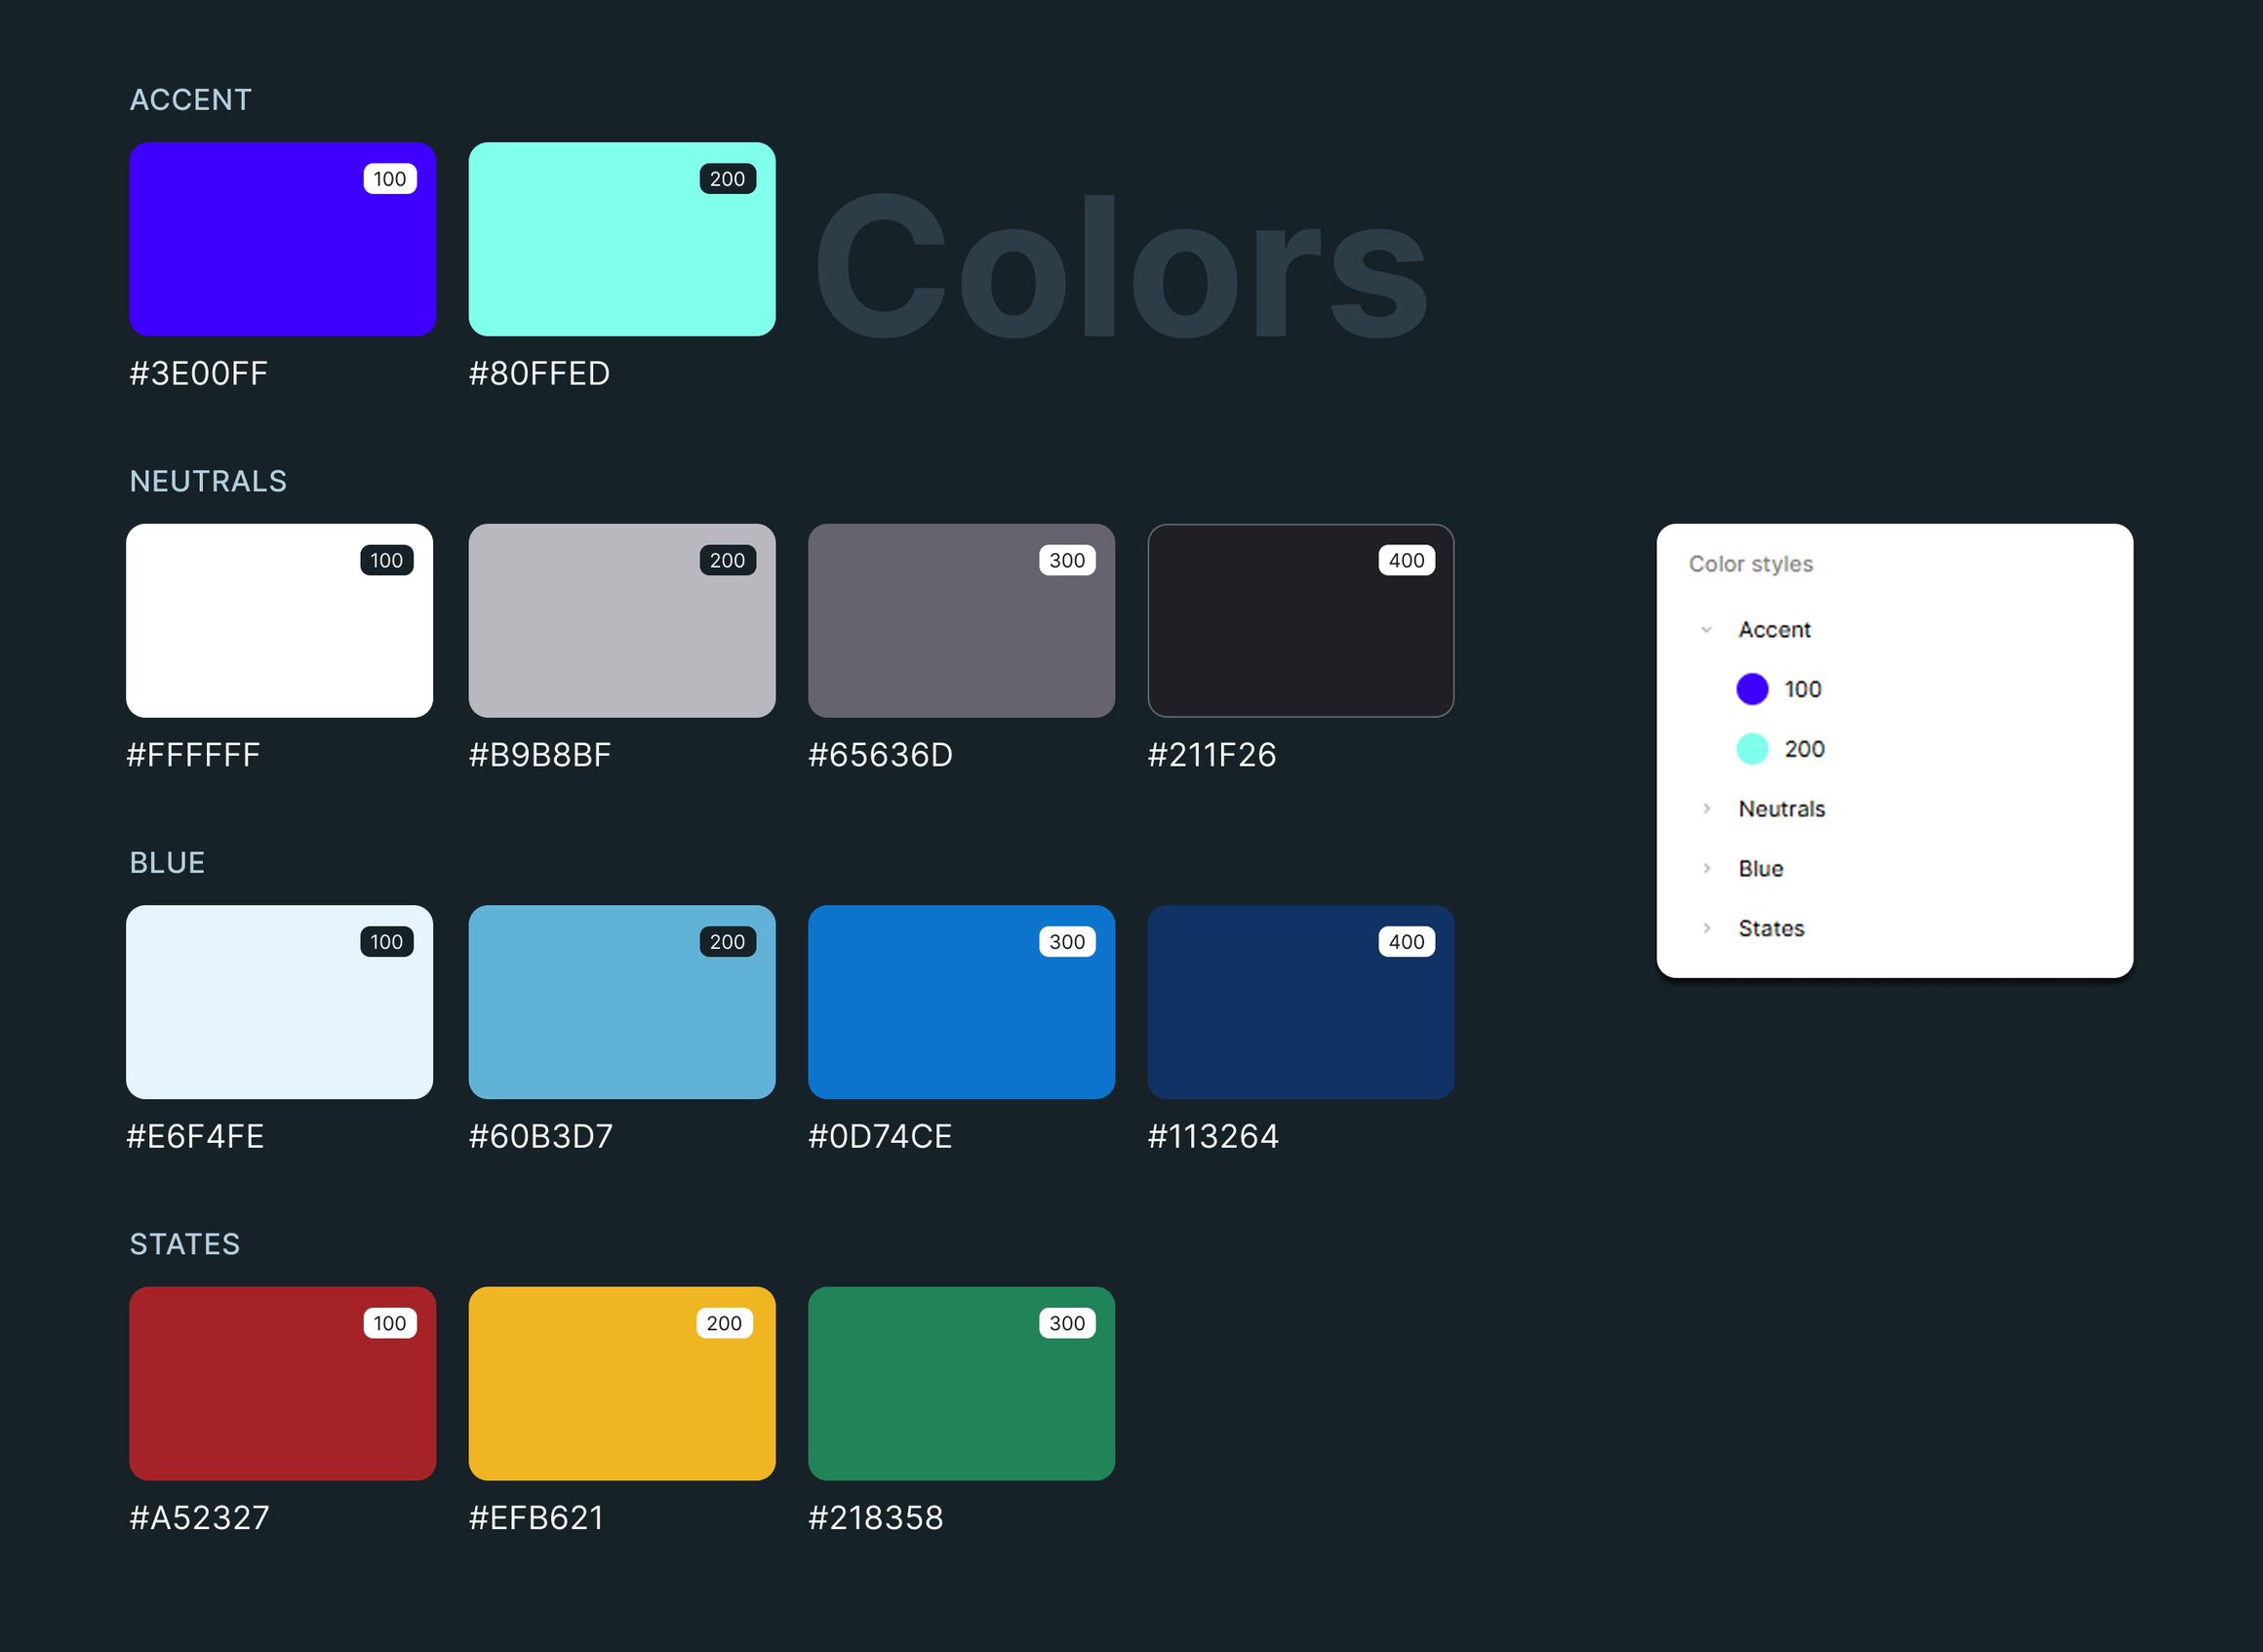This screenshot has width=2263, height=1652.
Task: Click the purple #3E00FF accent swatch
Action: point(282,239)
